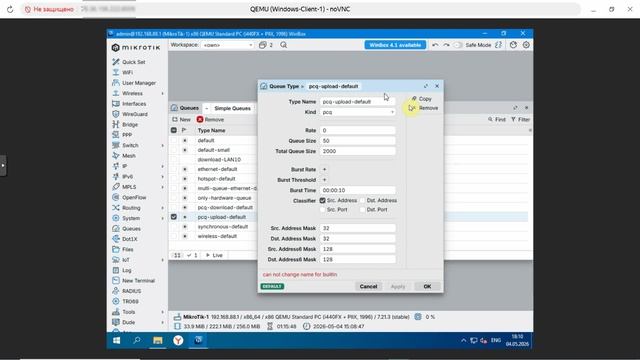Click Filter in Queues window
Screen dimensions: 640x360
tap(520, 120)
